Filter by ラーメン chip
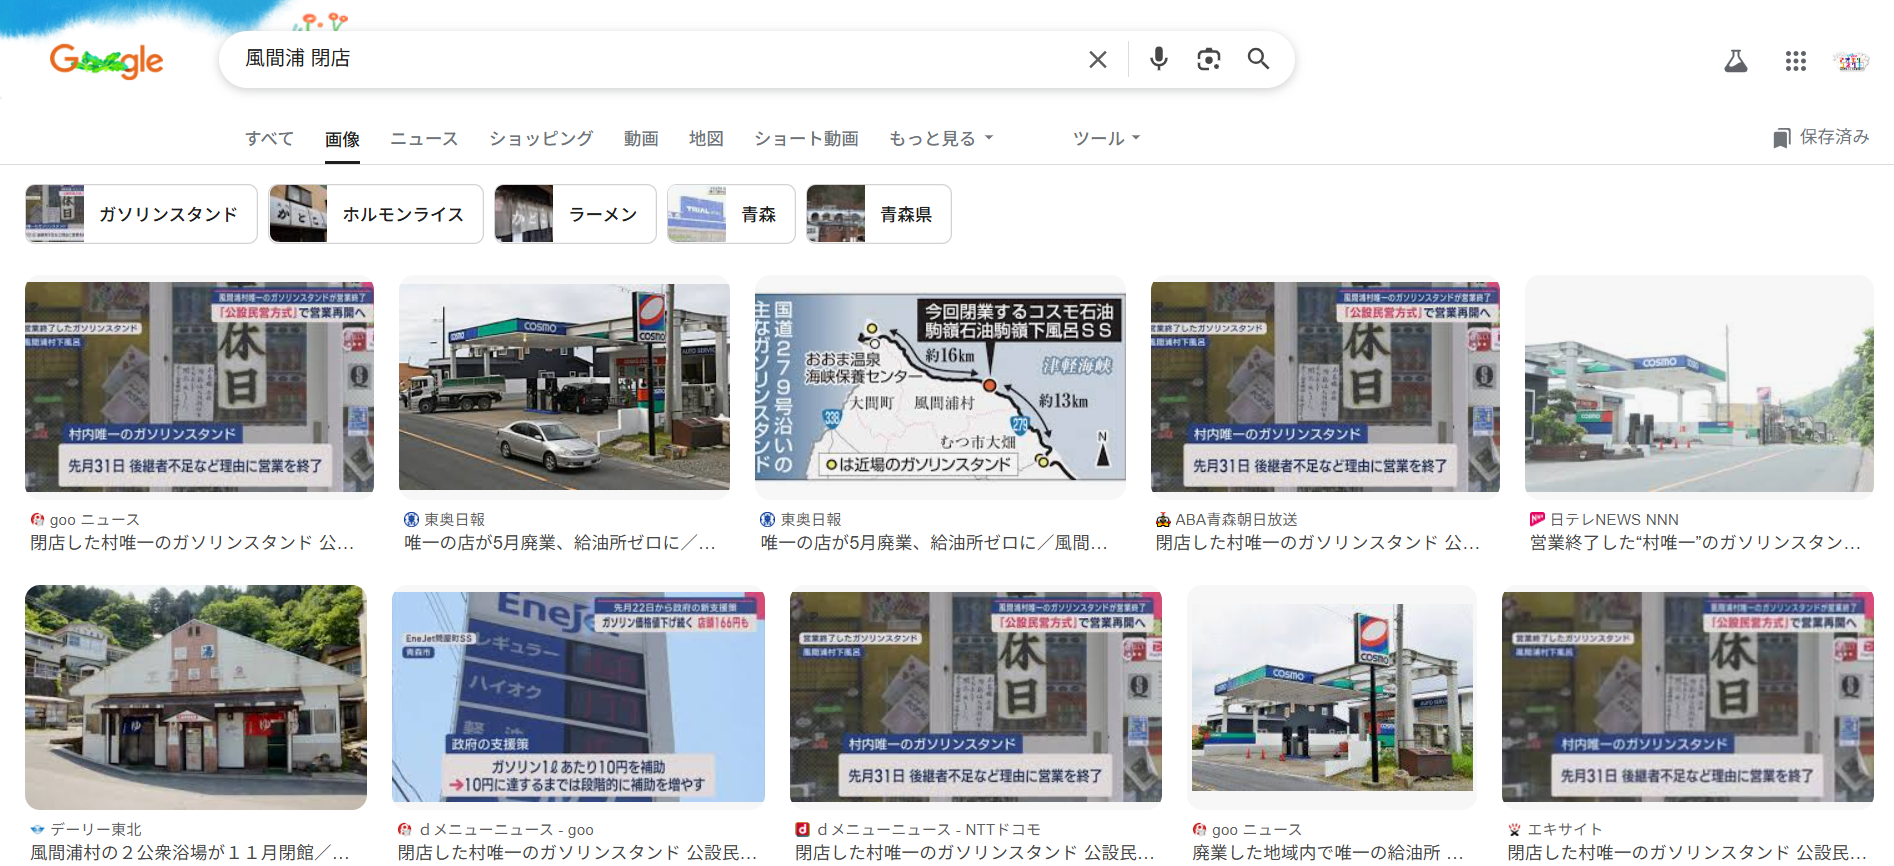 (575, 214)
